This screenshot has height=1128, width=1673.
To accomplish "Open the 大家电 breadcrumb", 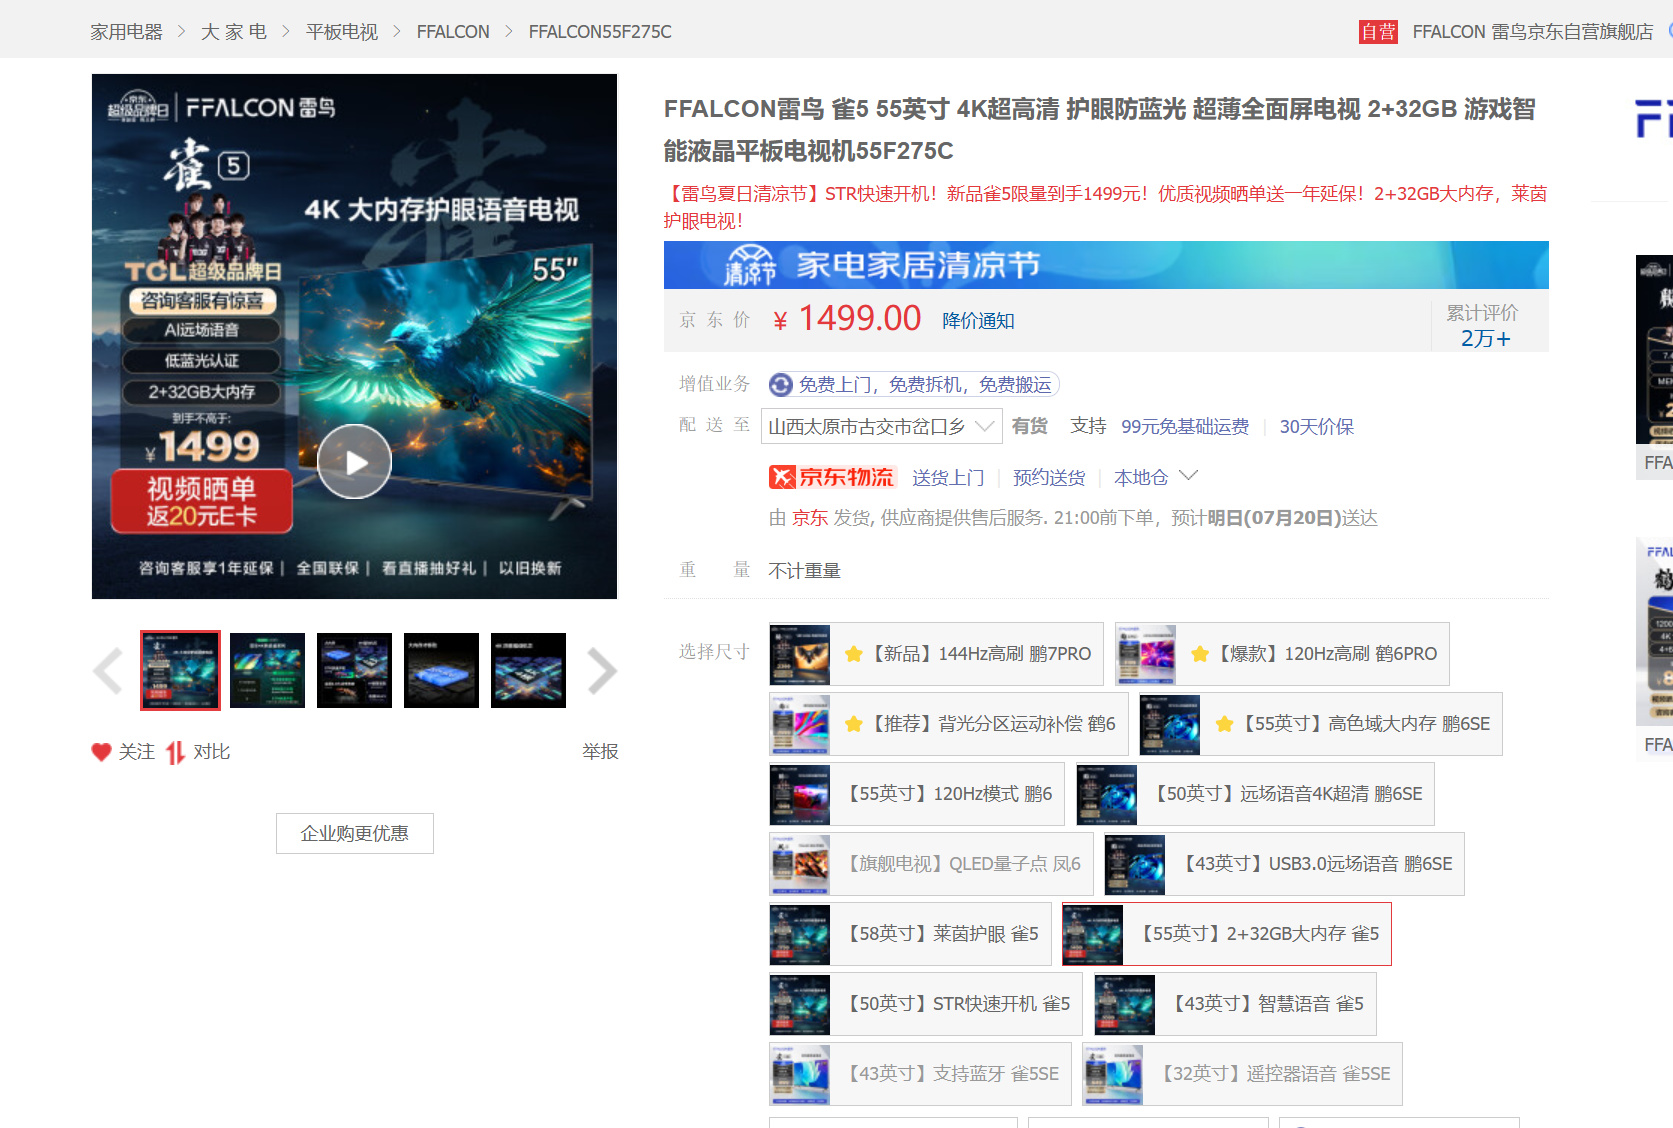I will pos(234,32).
